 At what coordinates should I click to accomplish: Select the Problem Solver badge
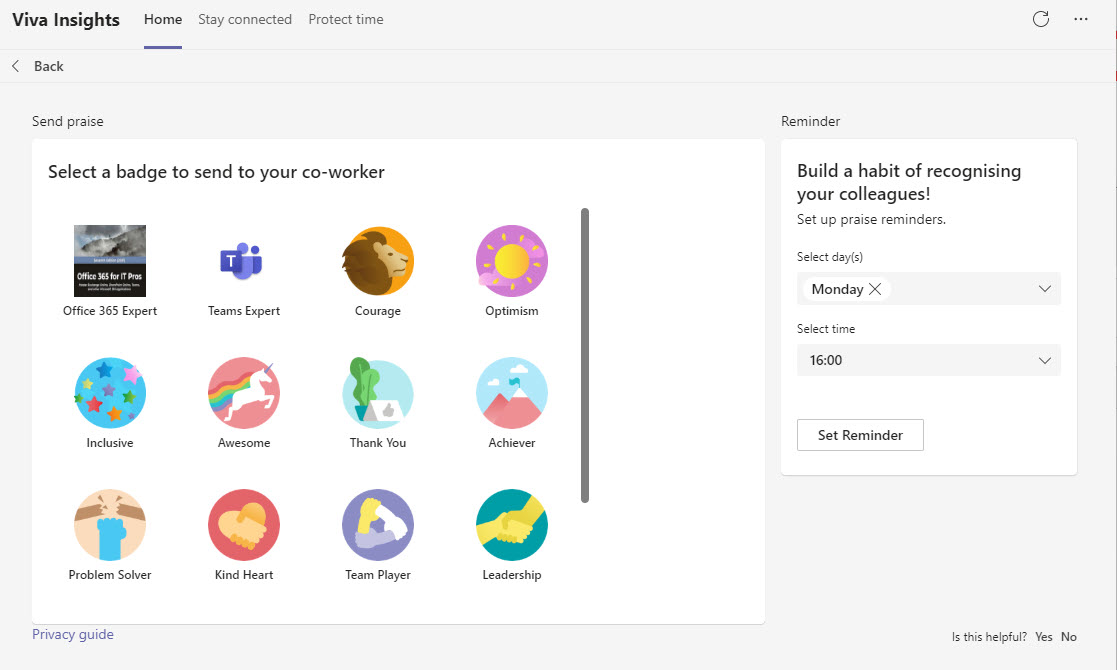tap(110, 525)
